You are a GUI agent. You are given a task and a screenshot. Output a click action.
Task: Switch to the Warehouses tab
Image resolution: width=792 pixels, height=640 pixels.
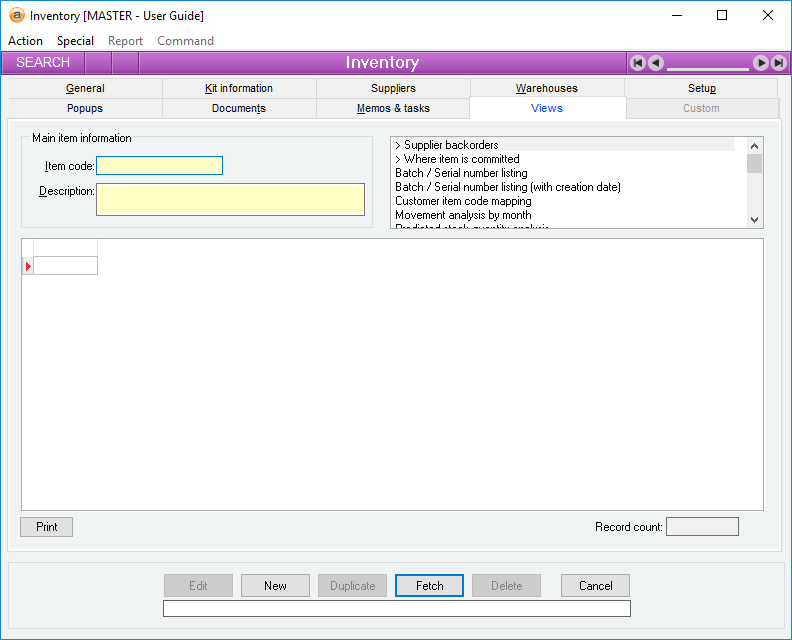pos(546,88)
